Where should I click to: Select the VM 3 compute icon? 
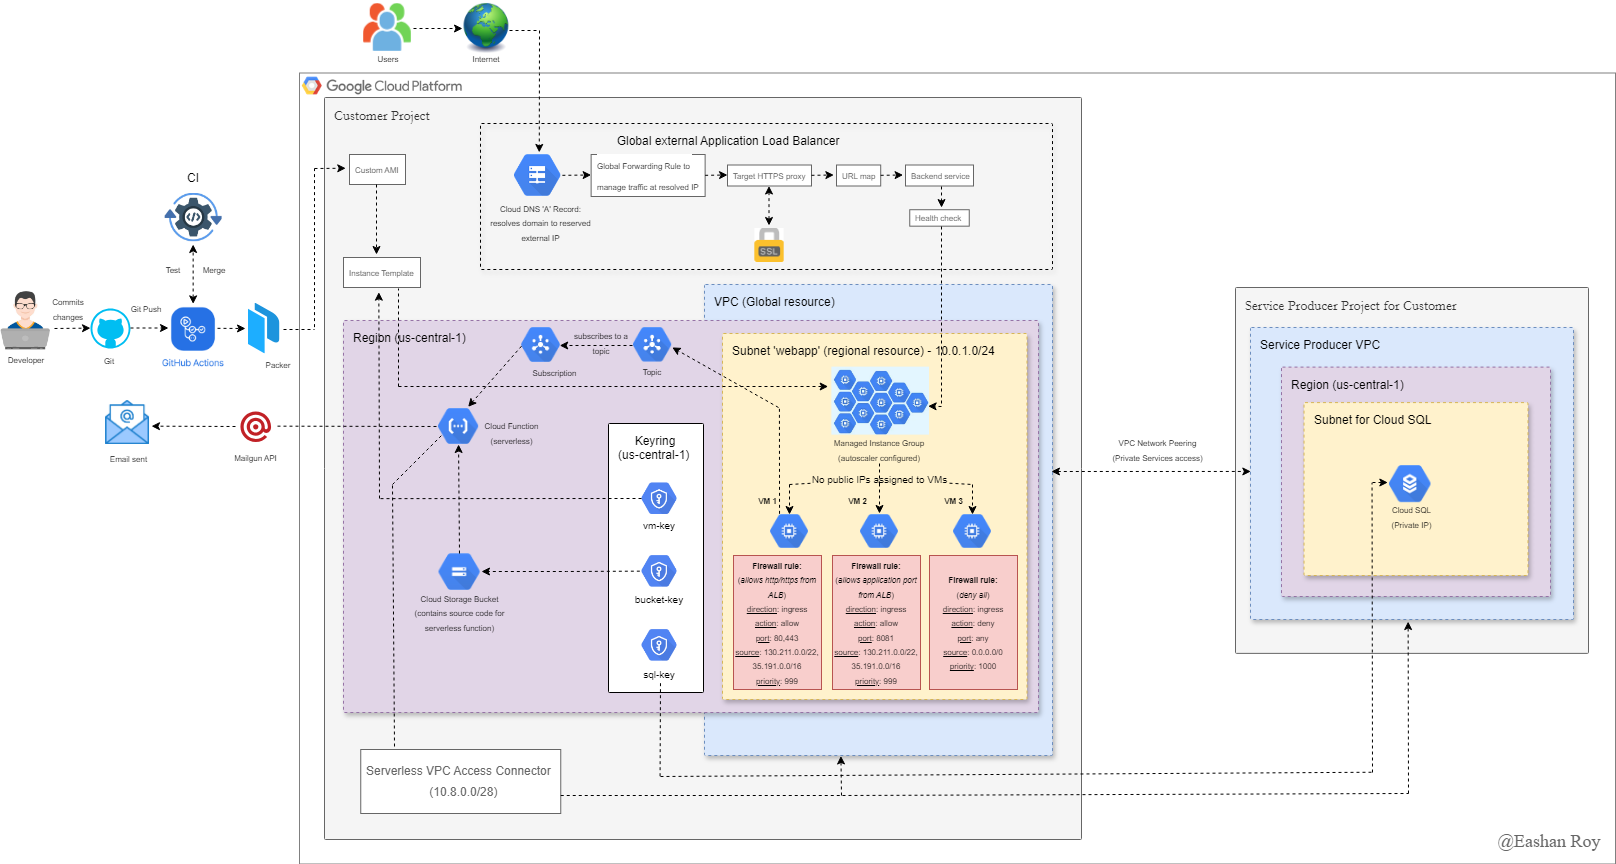point(972,531)
